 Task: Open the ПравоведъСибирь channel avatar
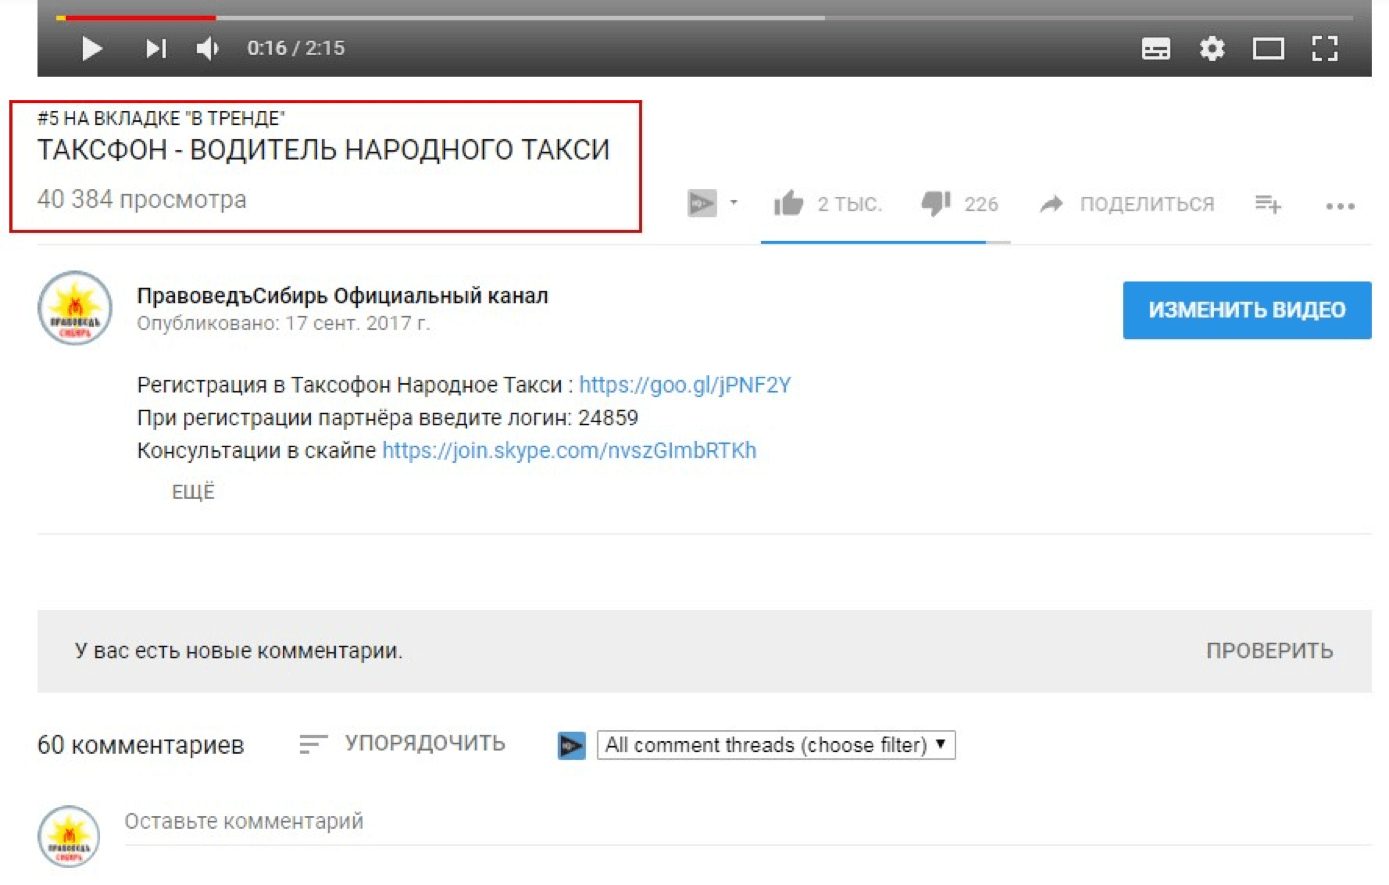tap(75, 308)
